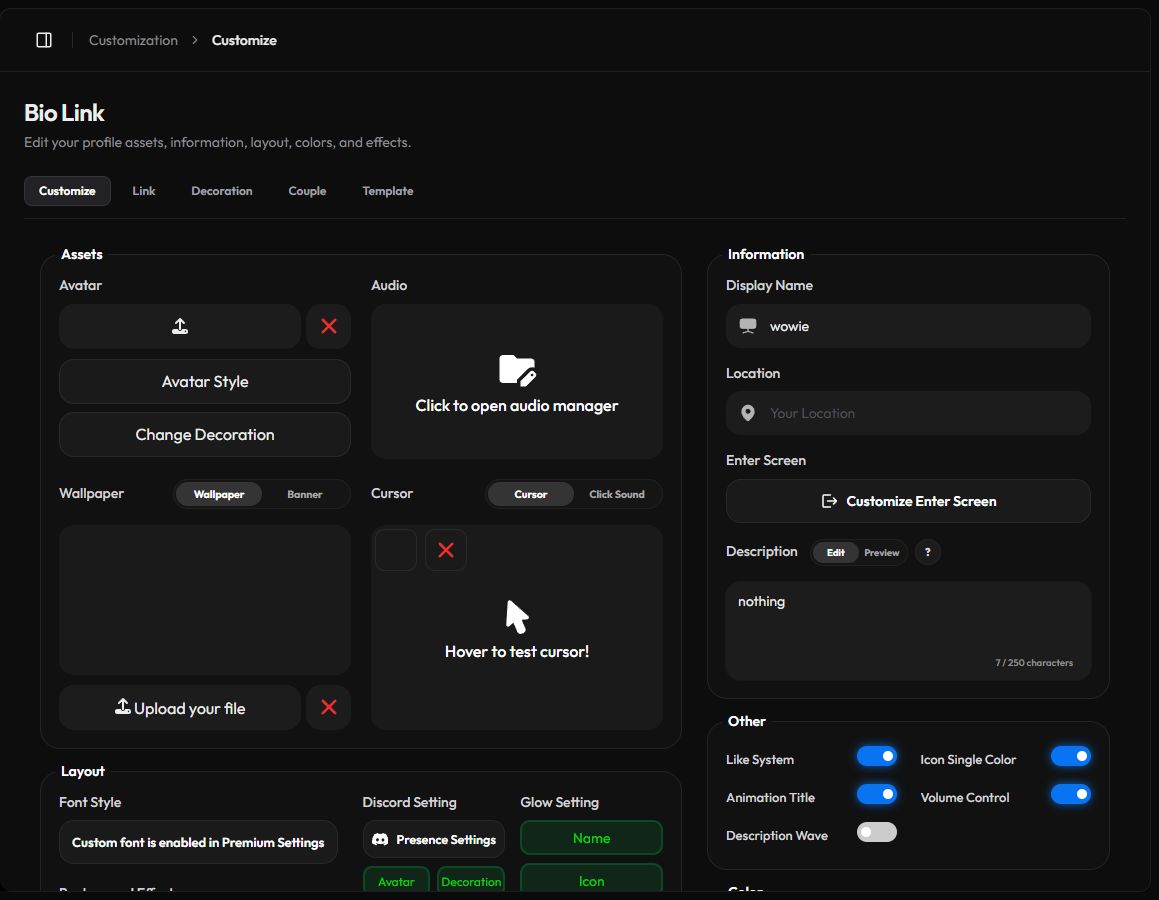The image size is (1159, 900).
Task: Open Presence Settings button
Action: pyautogui.click(x=434, y=839)
